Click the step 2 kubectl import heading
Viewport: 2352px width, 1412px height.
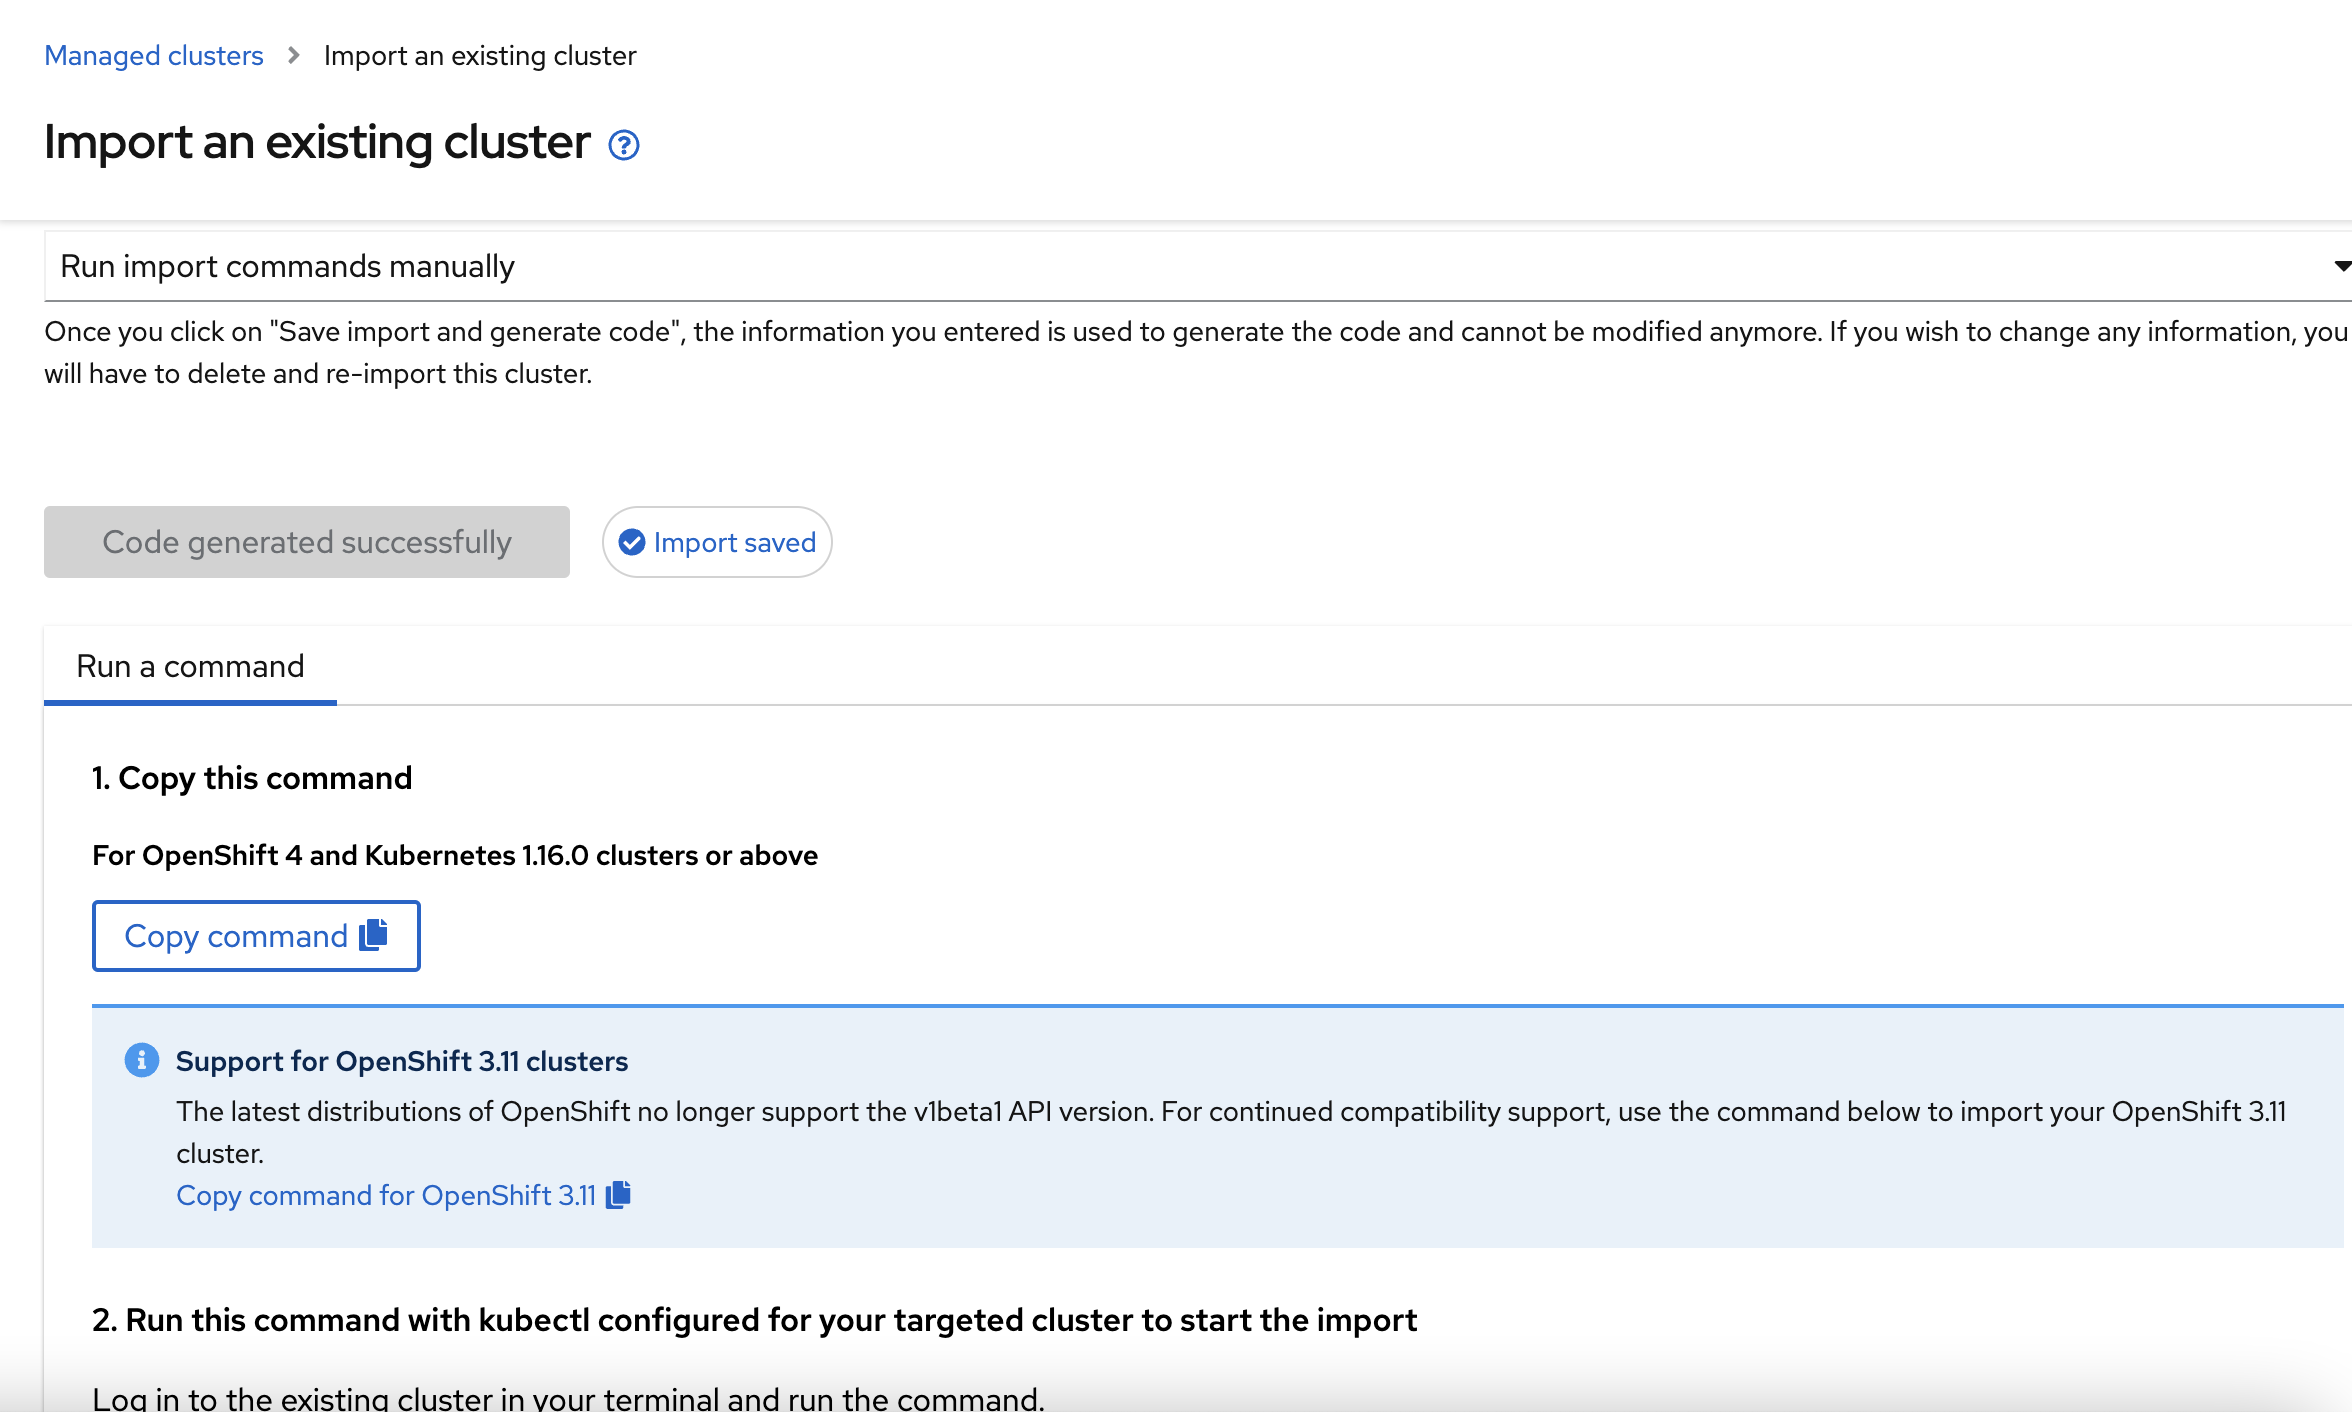755,1320
